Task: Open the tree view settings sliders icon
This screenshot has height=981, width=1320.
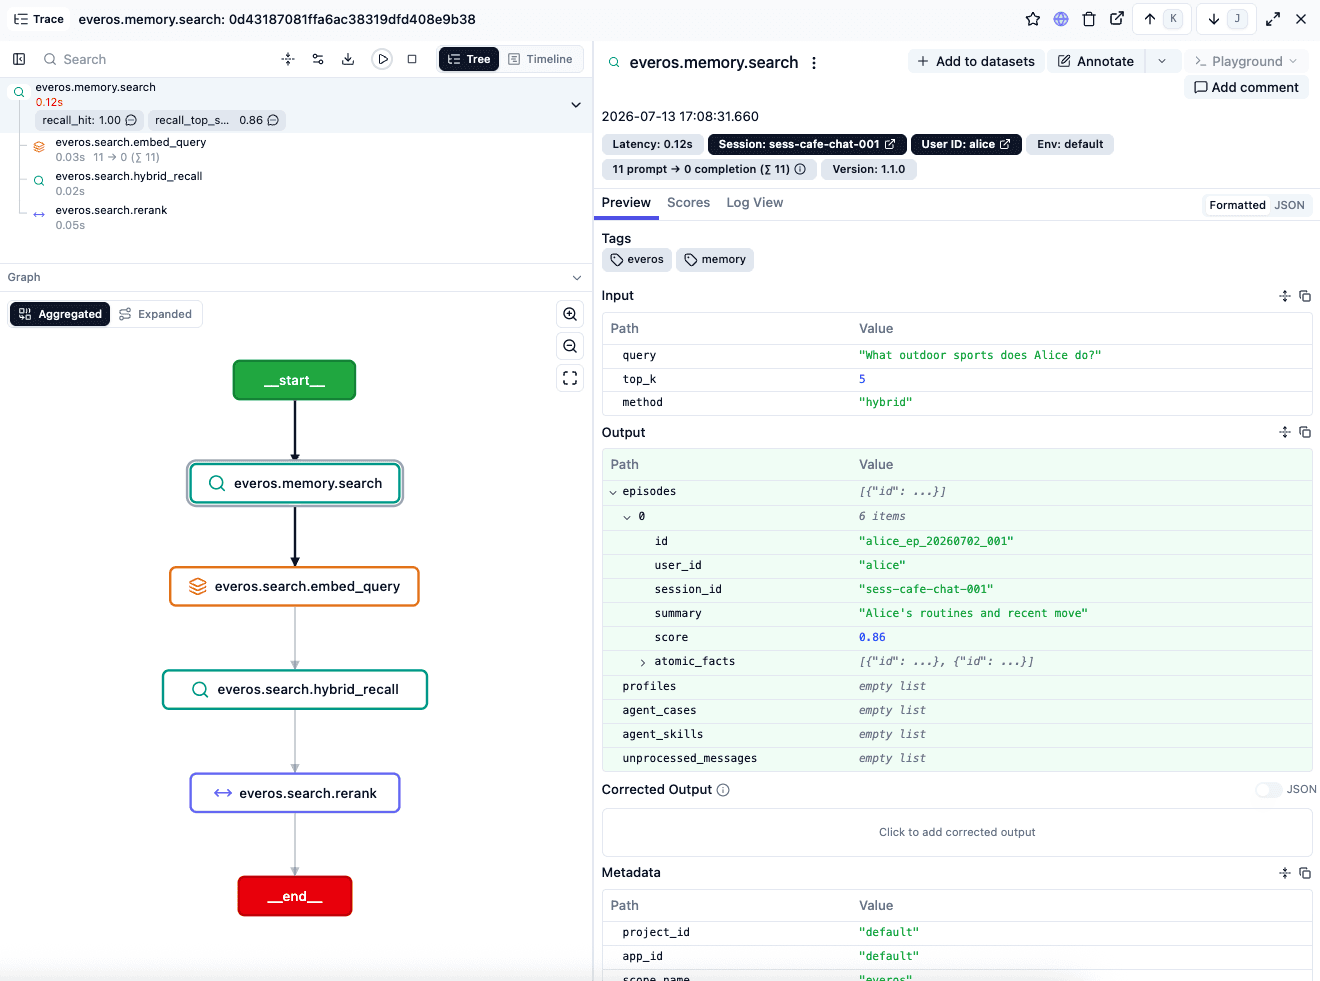Action: click(318, 59)
